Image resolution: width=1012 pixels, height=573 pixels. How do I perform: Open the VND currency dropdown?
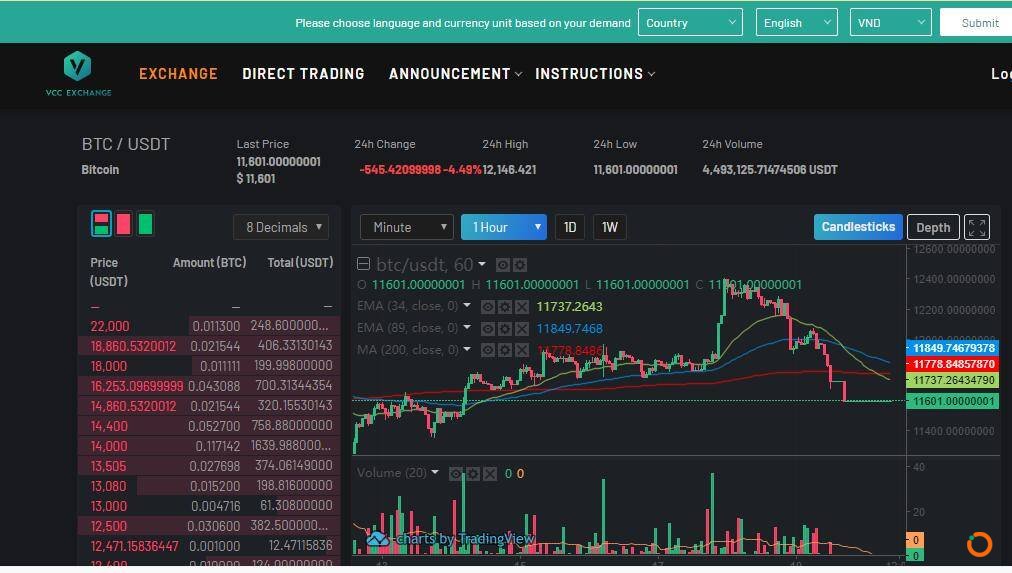click(x=891, y=23)
